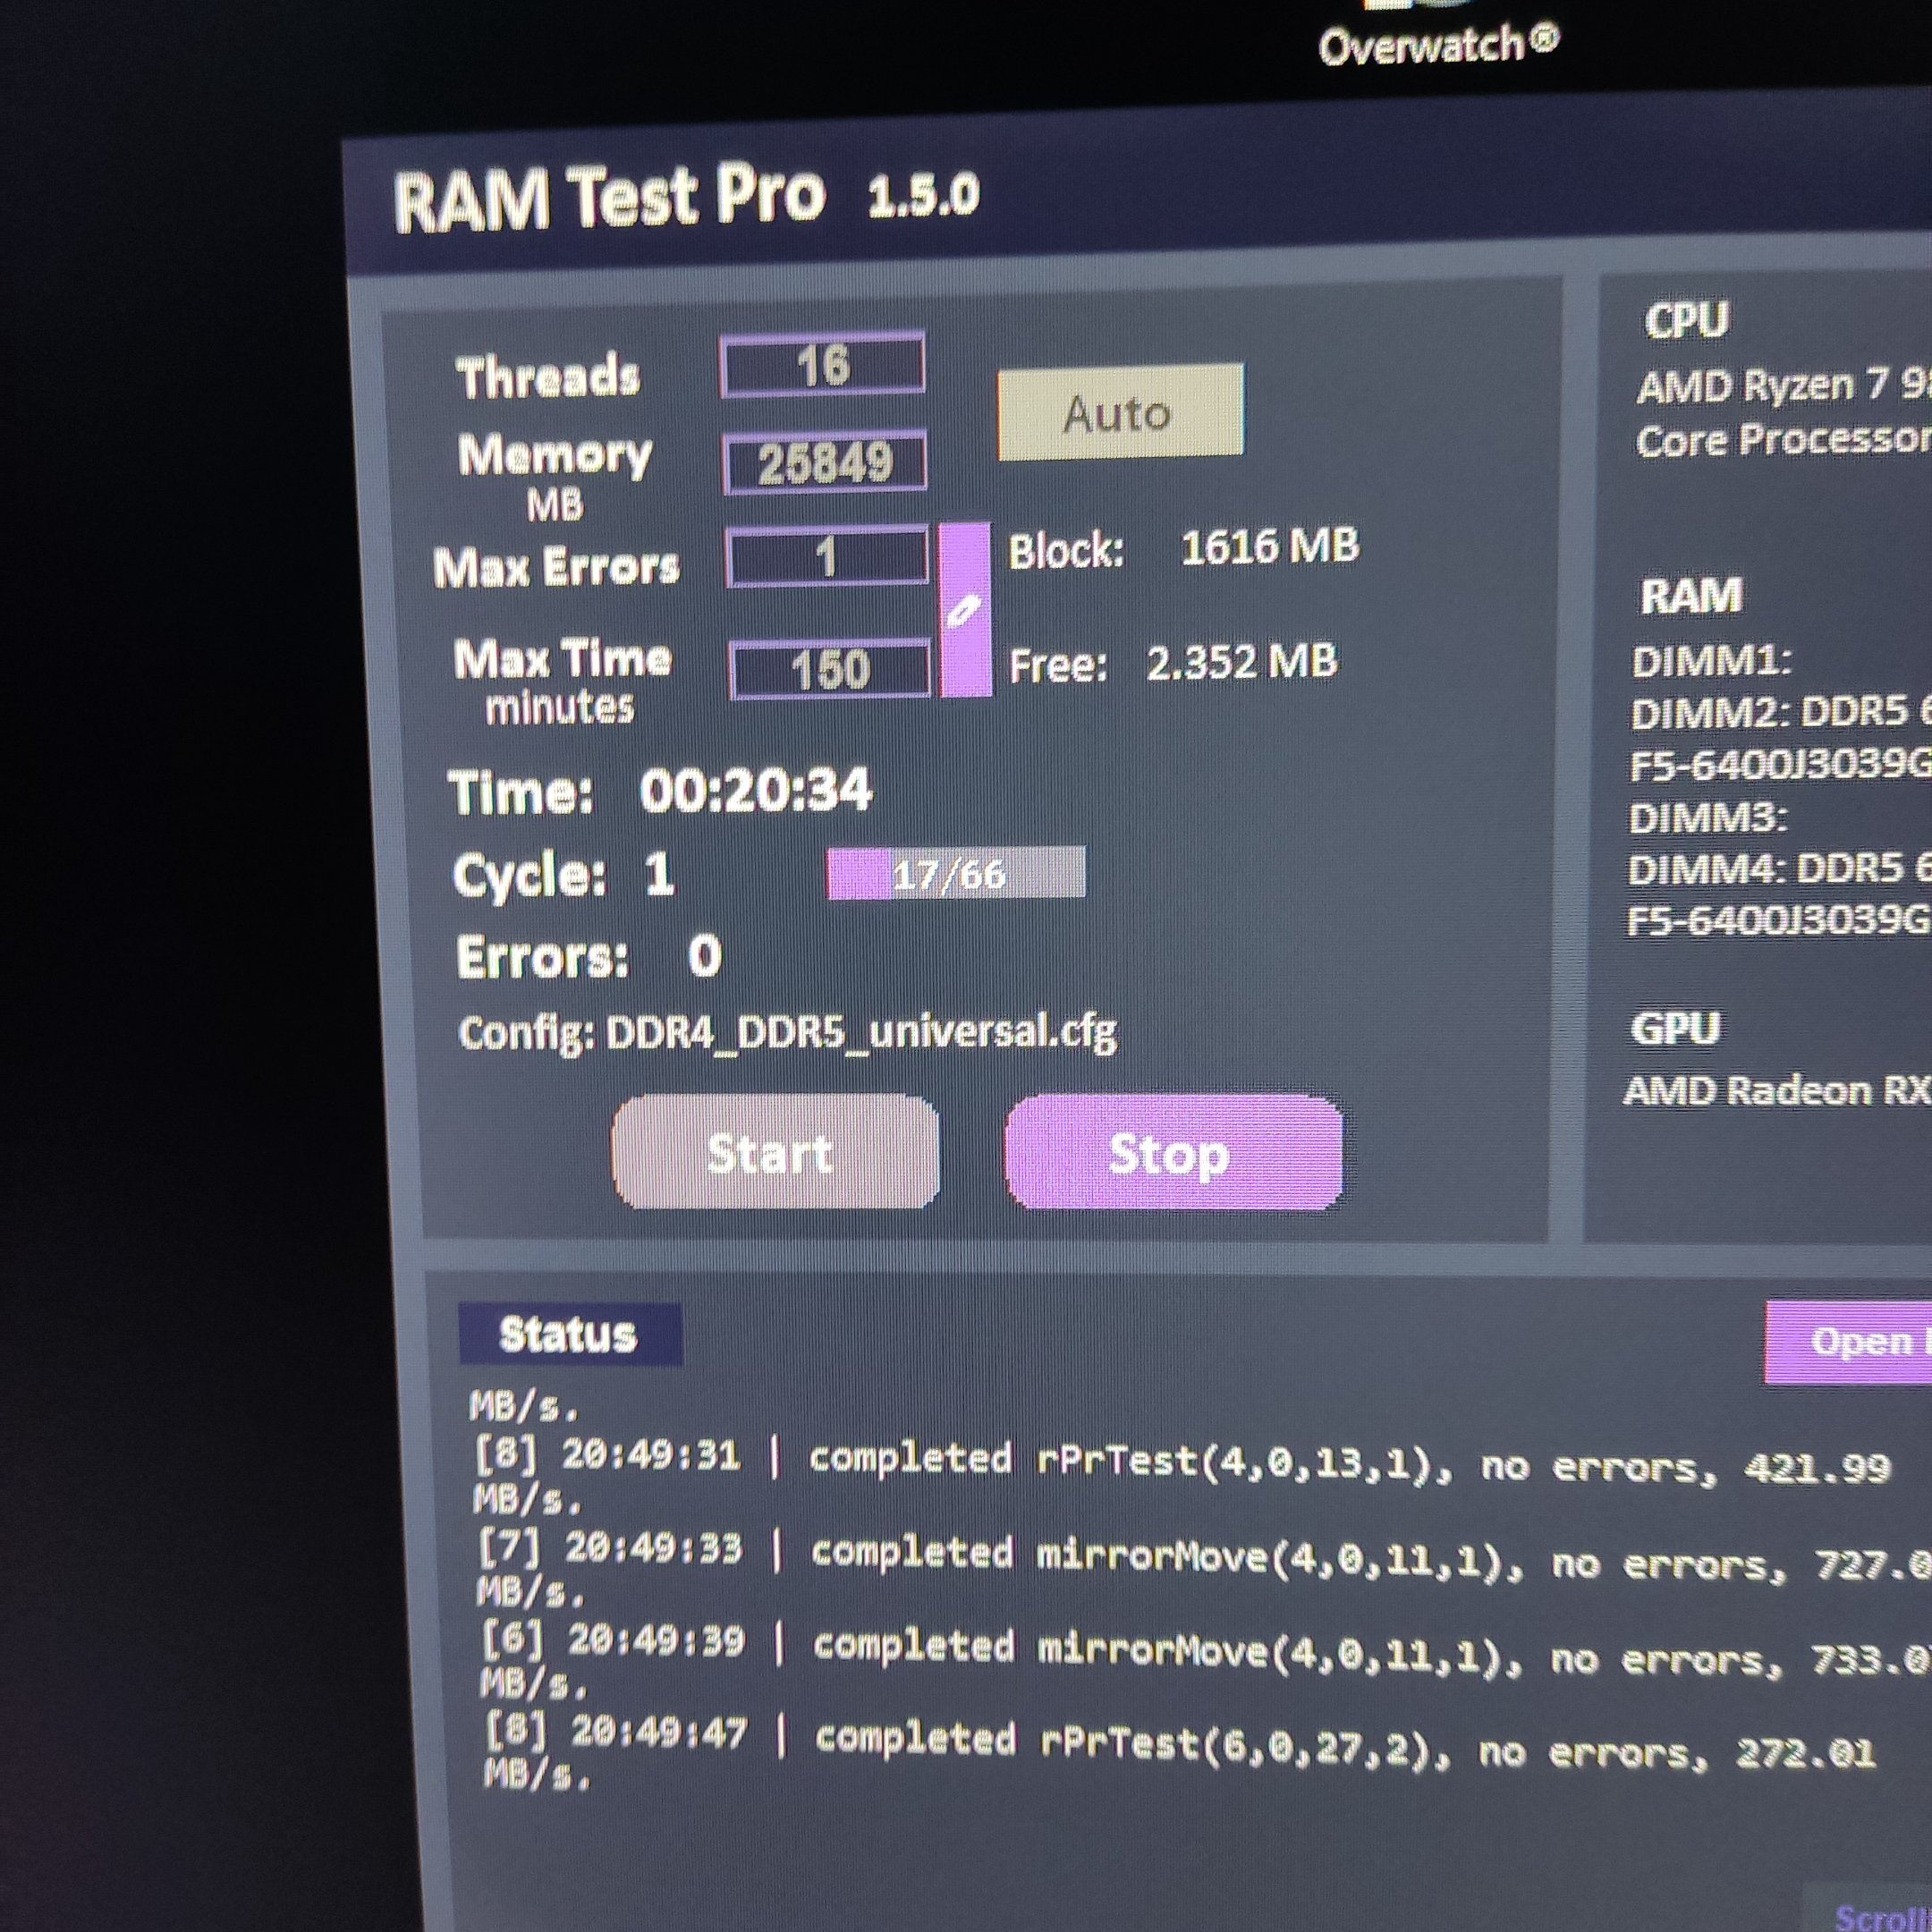Click the cycle progress bar showing 17/66
This screenshot has width=1932, height=1932.
[955, 874]
